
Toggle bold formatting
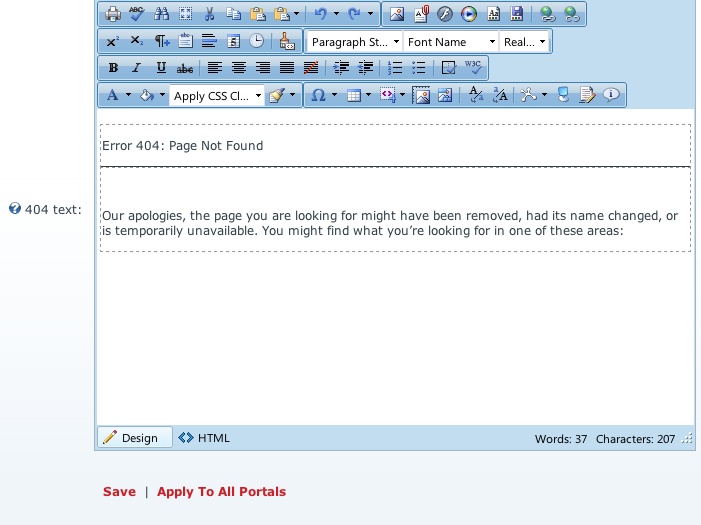pyautogui.click(x=113, y=68)
